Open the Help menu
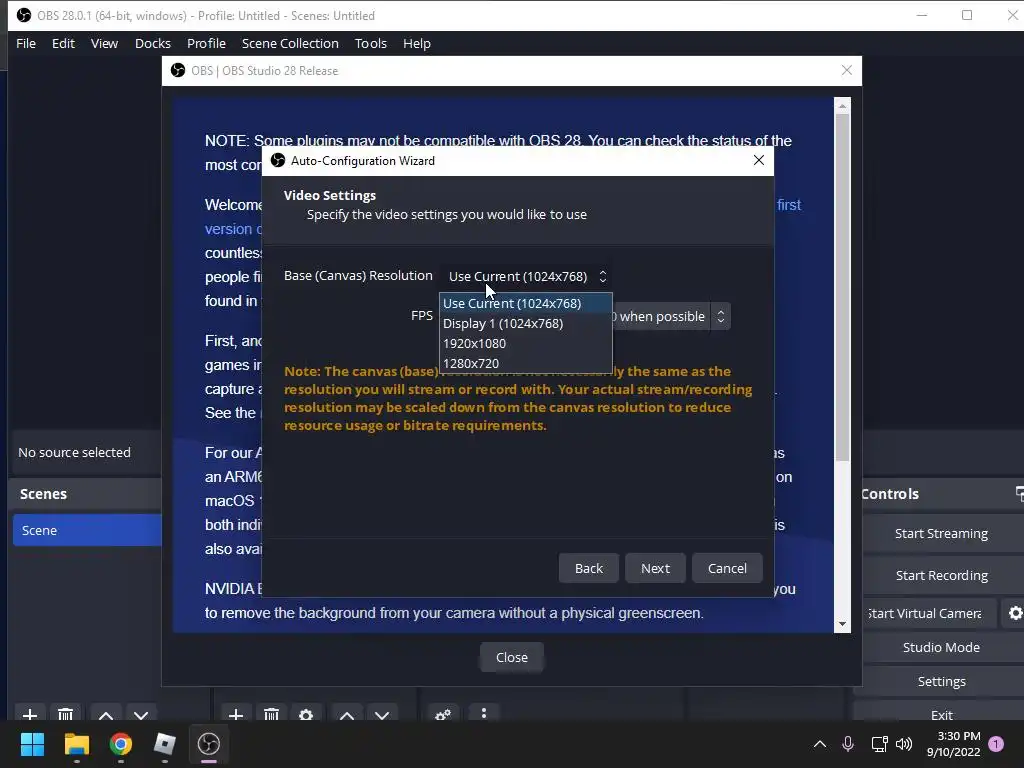The width and height of the screenshot is (1024, 768). [417, 43]
